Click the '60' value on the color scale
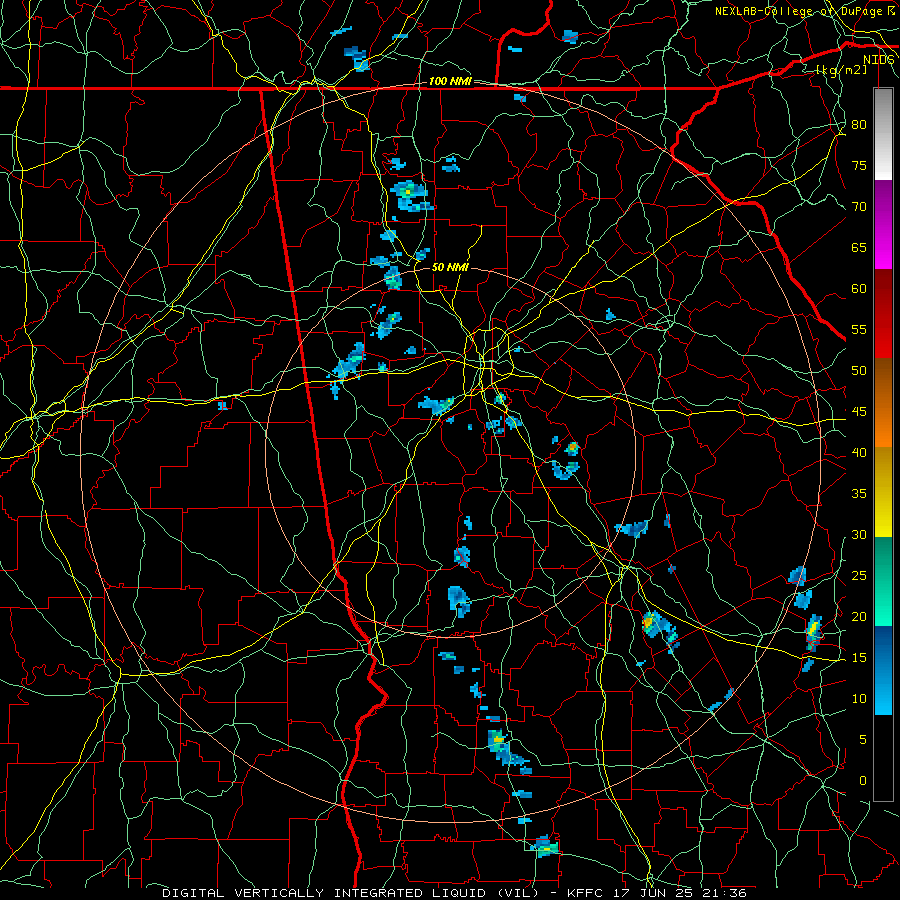The image size is (900, 900). coord(859,289)
